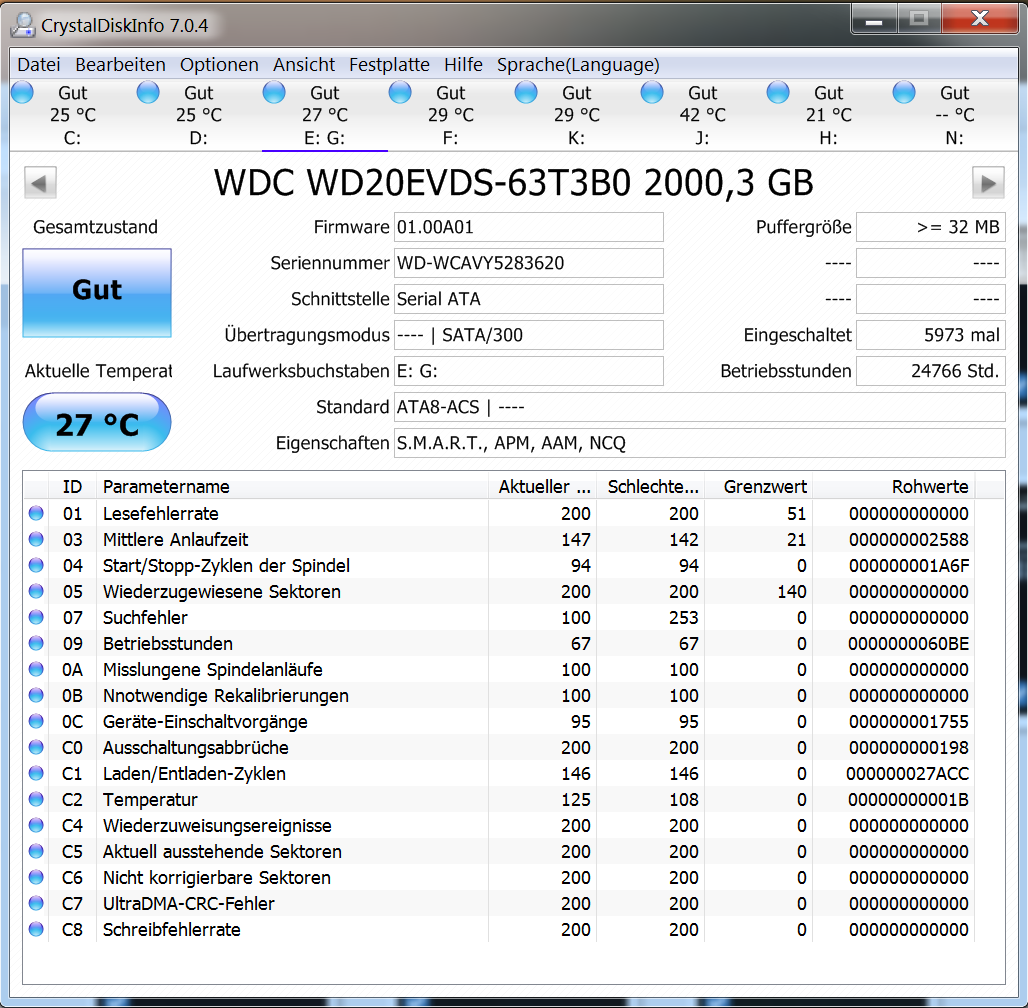Viewport: 1028px width, 1008px height.
Task: Select drive E: G: status orb
Action: pos(274,92)
